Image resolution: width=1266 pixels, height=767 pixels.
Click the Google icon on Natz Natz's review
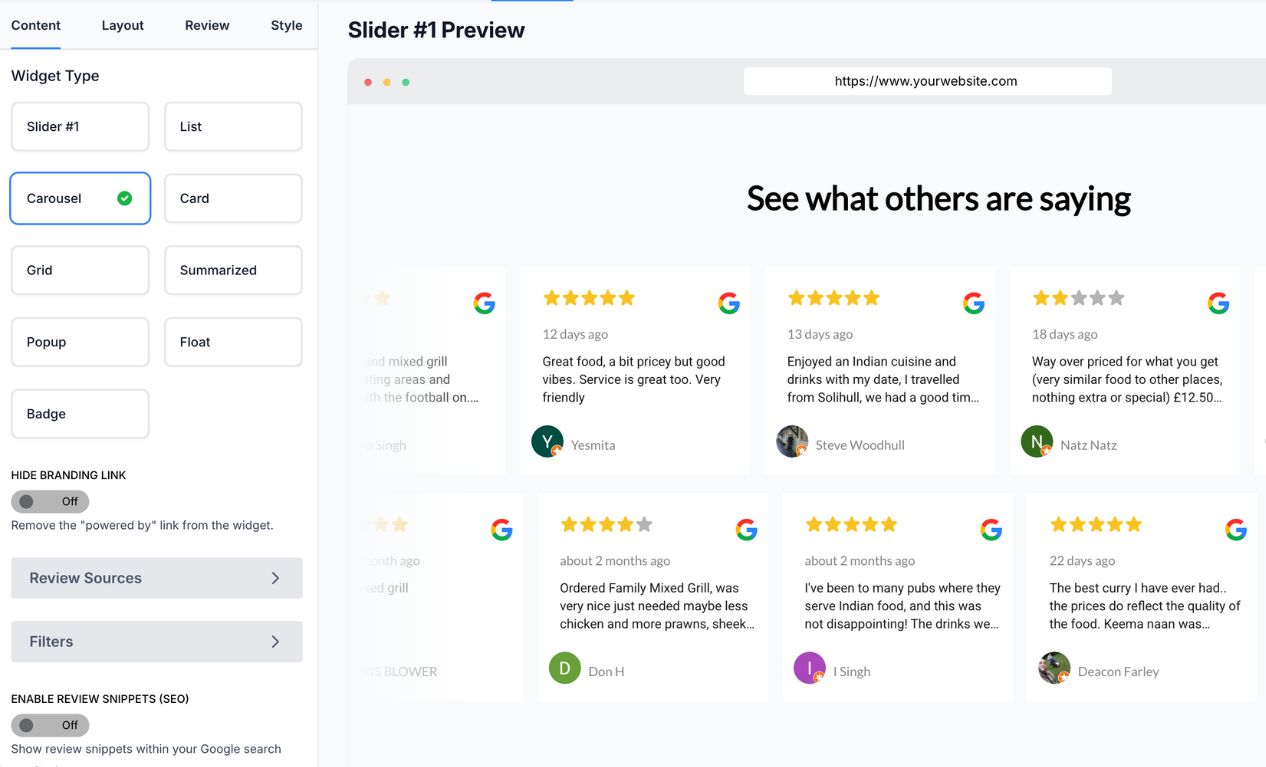point(1218,303)
